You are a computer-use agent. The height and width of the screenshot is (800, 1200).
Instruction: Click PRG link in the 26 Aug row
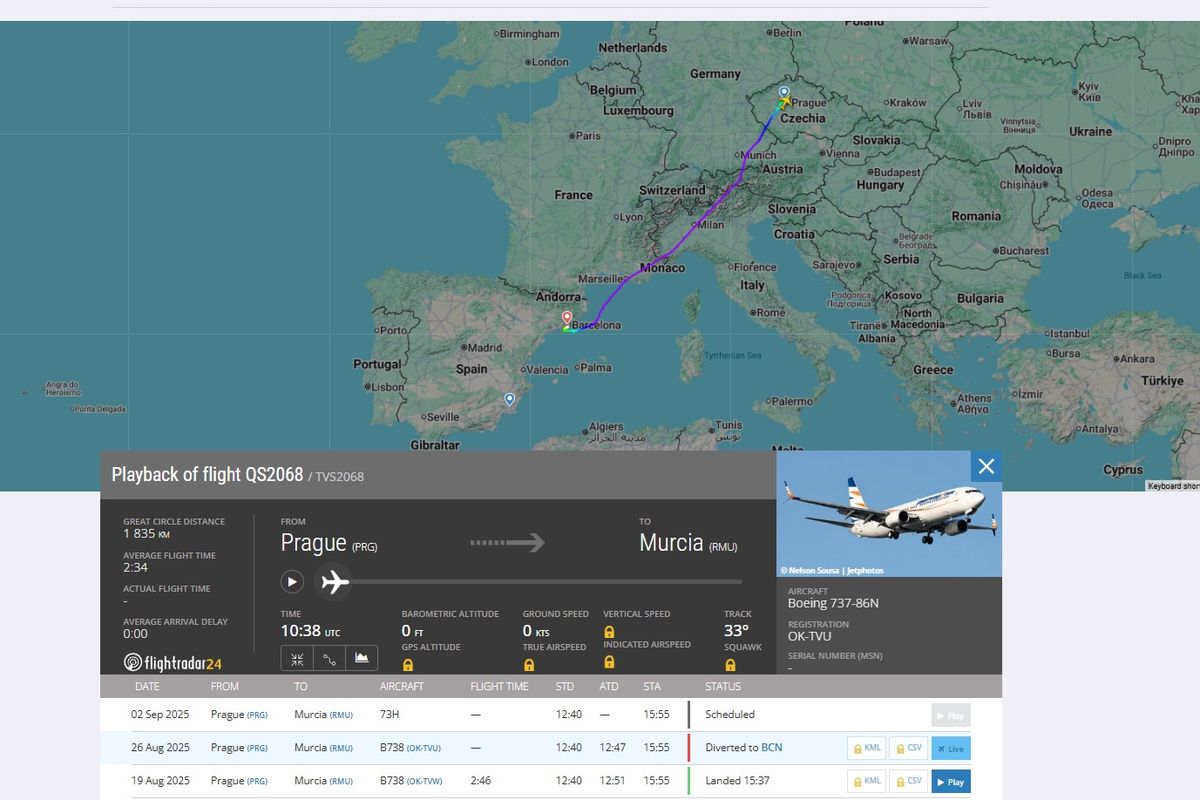[257, 748]
